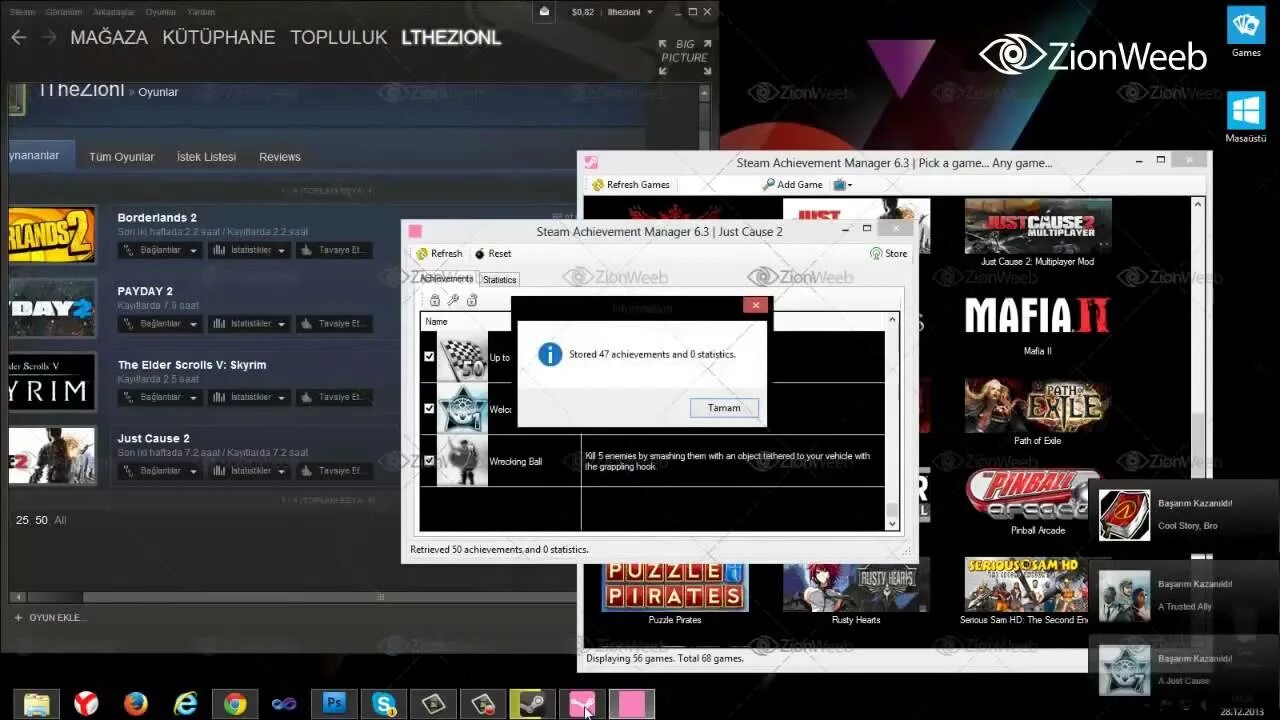Select the Rusty Hearts game tile

pos(856,592)
